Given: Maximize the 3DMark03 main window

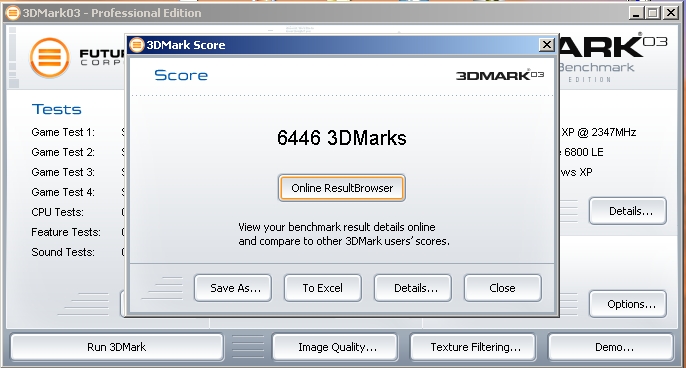Looking at the screenshot, I should coord(652,13).
